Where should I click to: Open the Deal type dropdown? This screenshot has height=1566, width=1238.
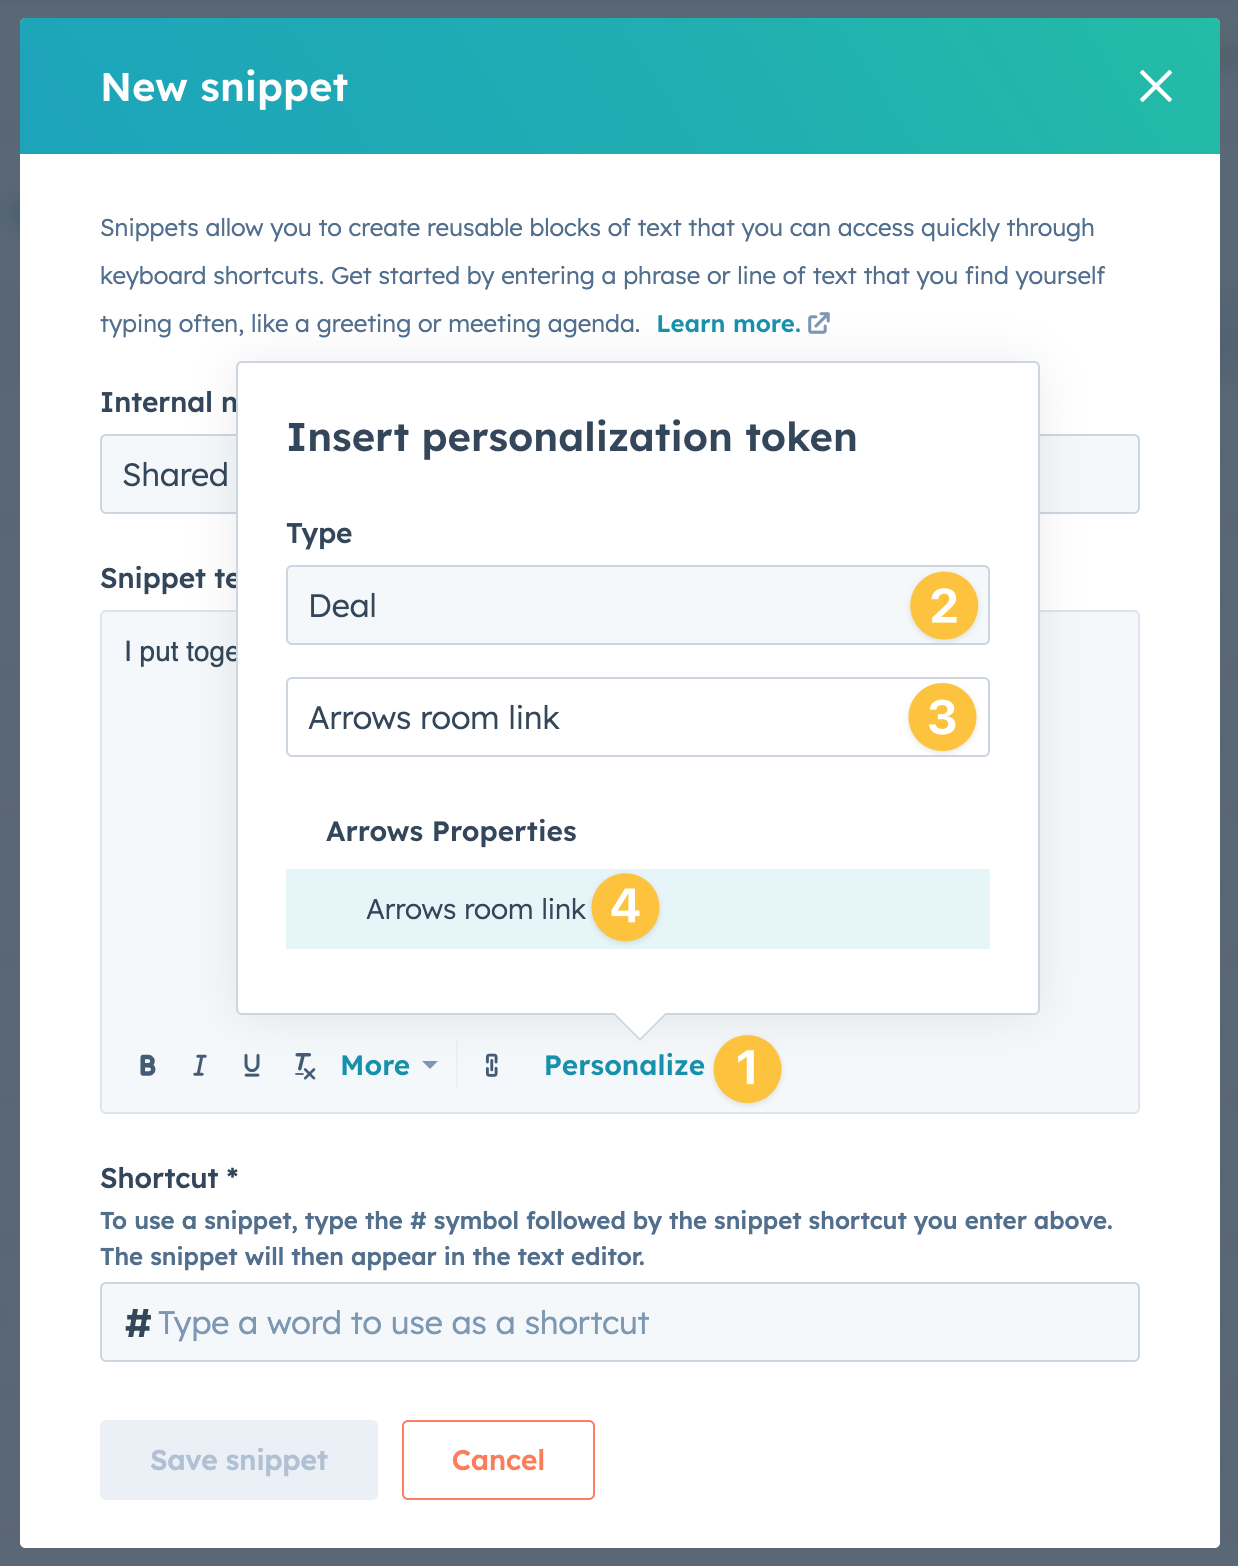point(600,606)
